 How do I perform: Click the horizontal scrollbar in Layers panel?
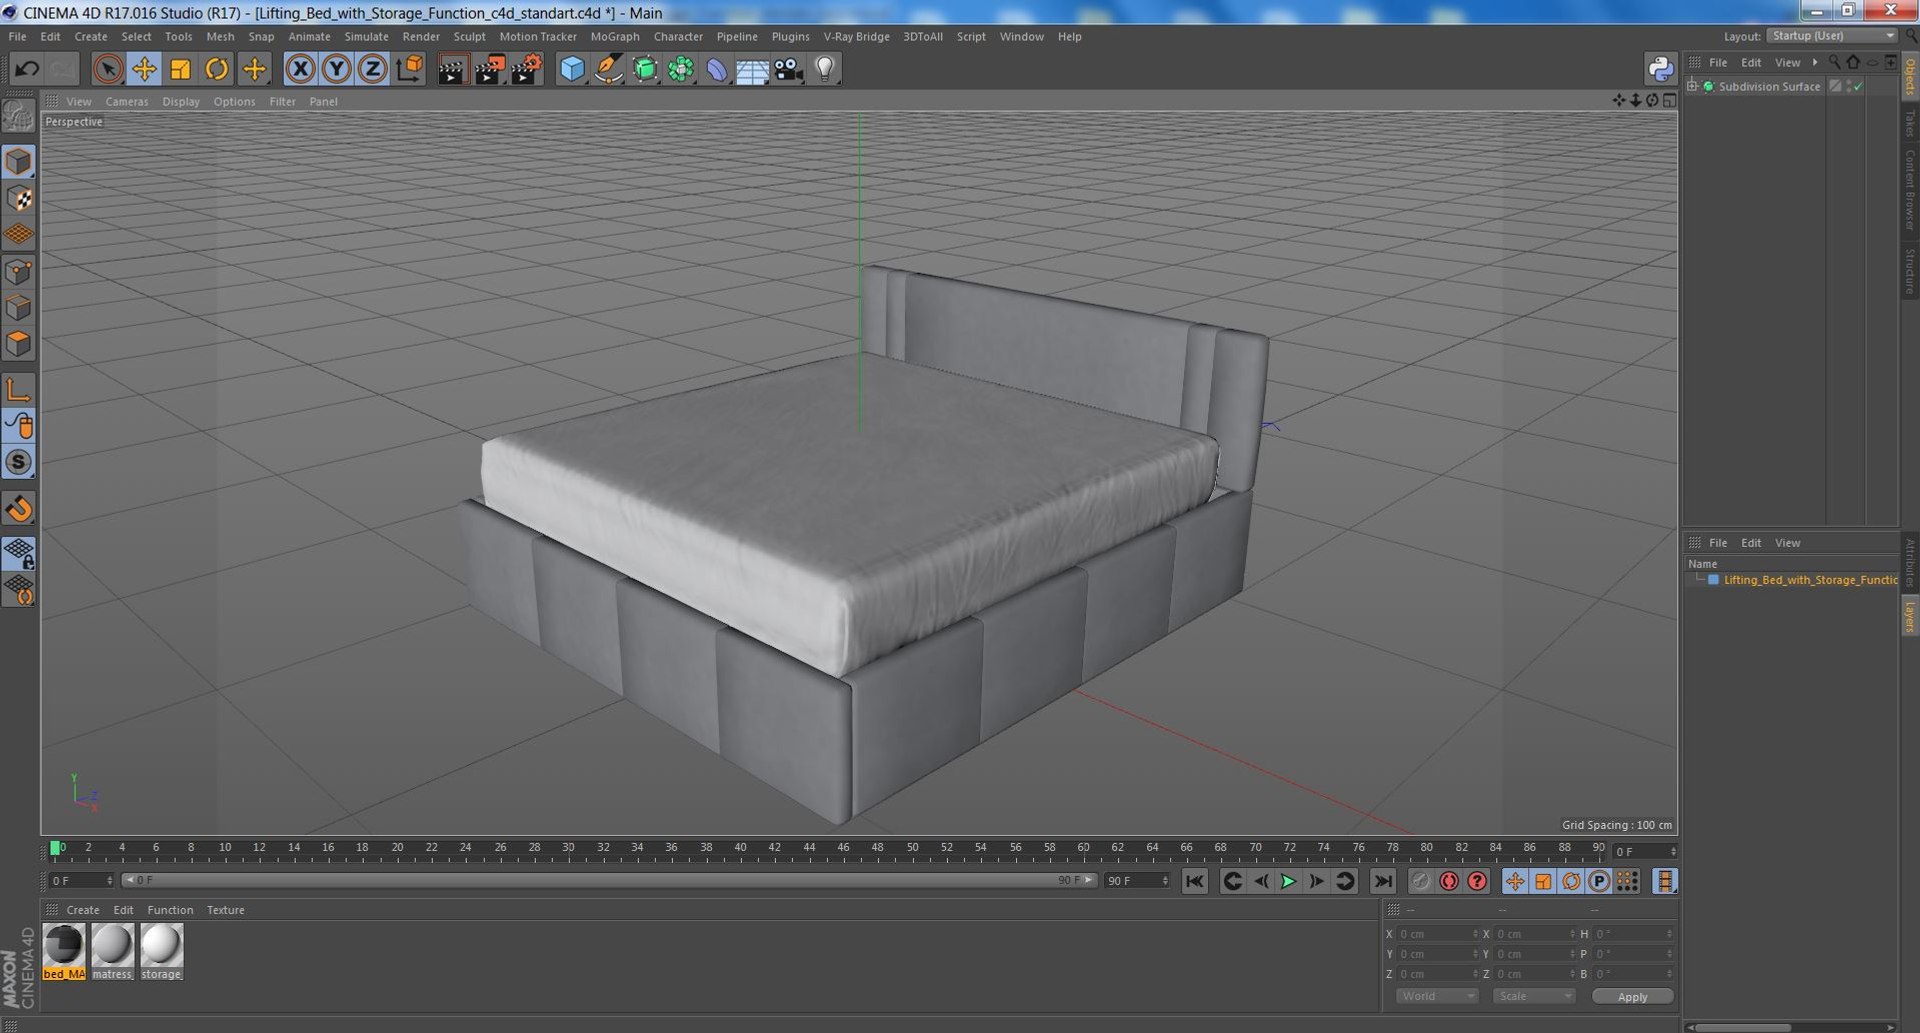coord(1744,1027)
